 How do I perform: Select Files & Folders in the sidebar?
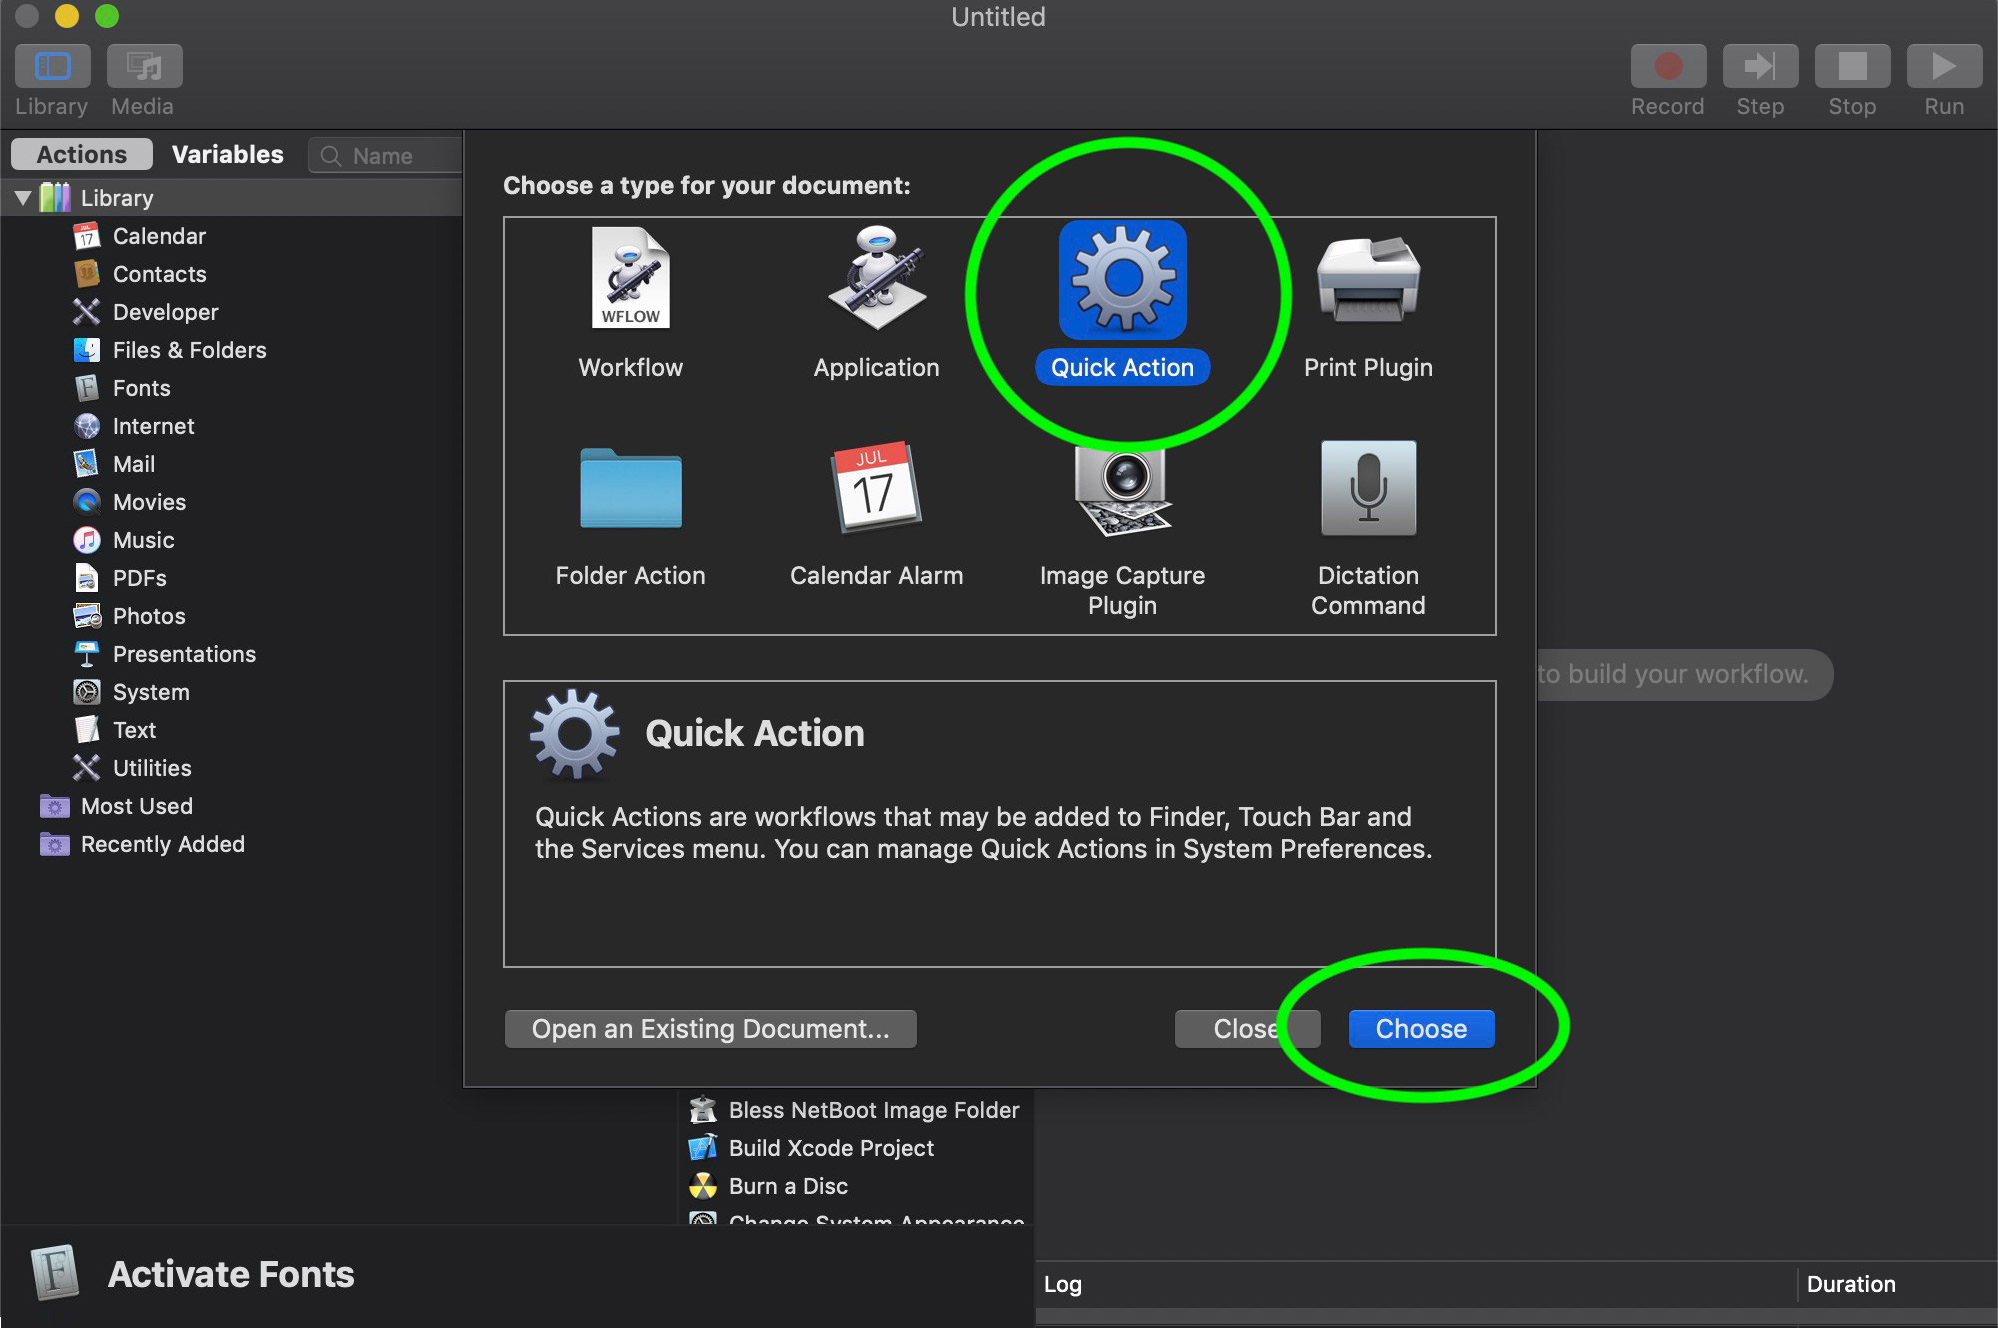(188, 350)
